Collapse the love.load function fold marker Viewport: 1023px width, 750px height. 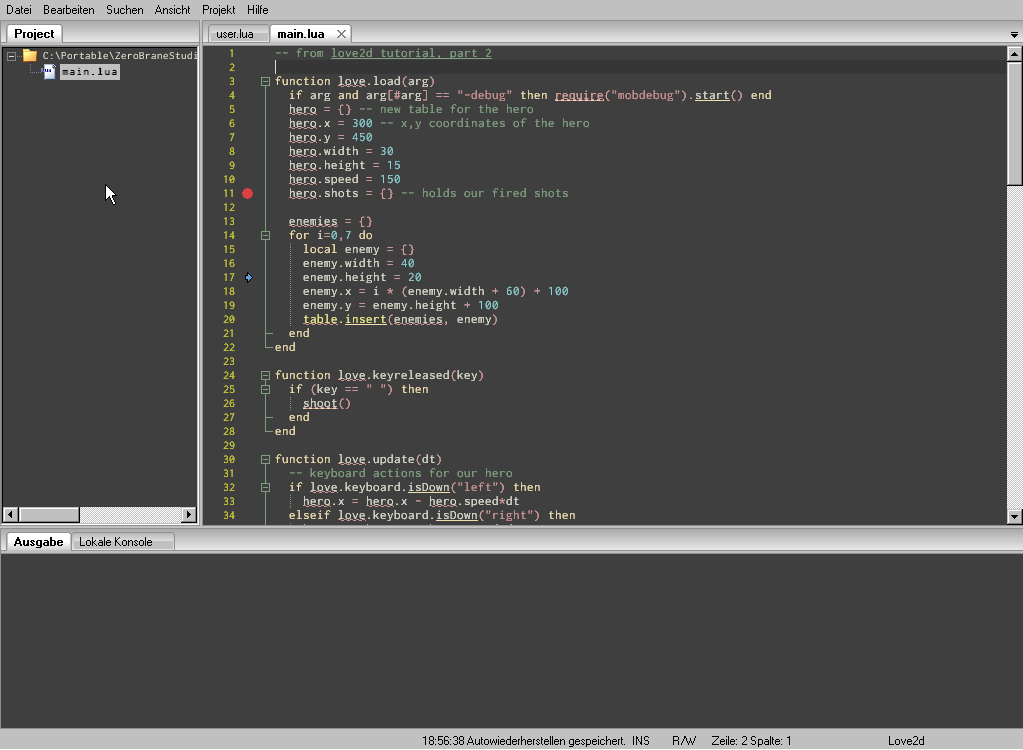[265, 81]
